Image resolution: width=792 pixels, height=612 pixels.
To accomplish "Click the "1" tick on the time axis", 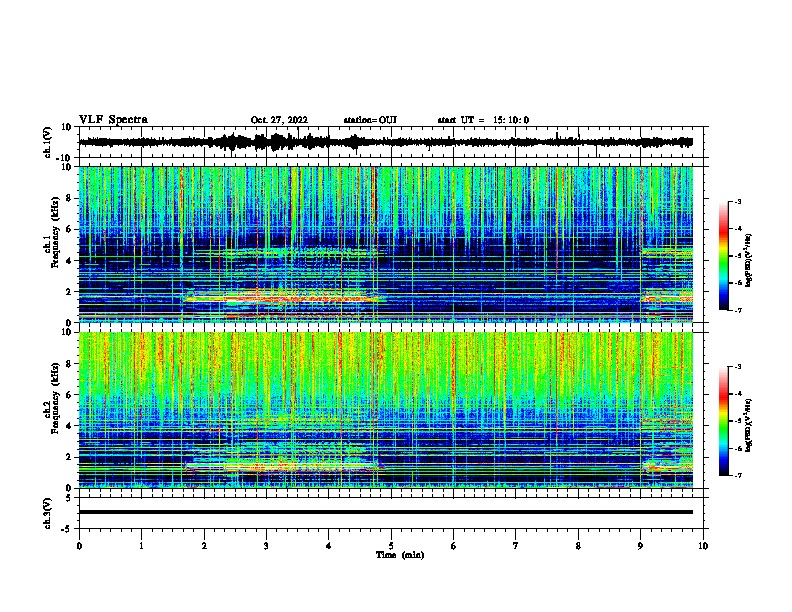I will 141,546.
